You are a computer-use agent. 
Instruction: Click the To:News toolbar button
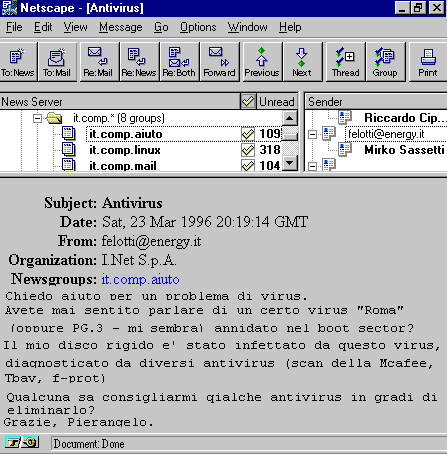[18, 62]
